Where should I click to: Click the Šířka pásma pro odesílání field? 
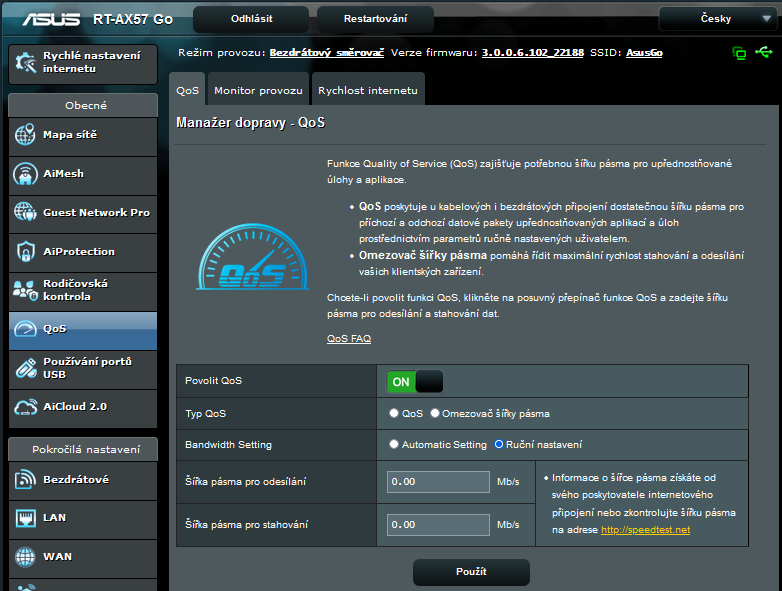[438, 482]
